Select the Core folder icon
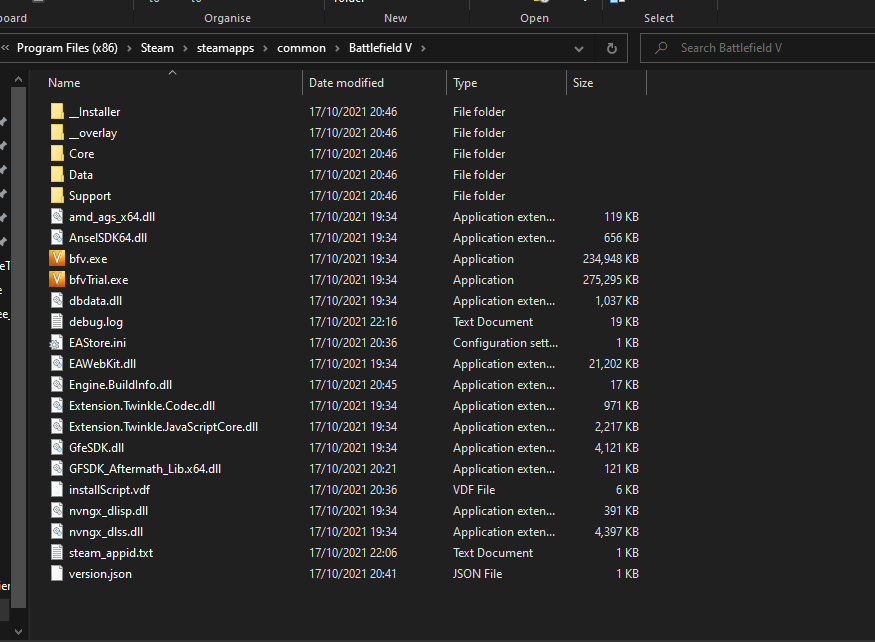The image size is (875, 642). [x=57, y=154]
